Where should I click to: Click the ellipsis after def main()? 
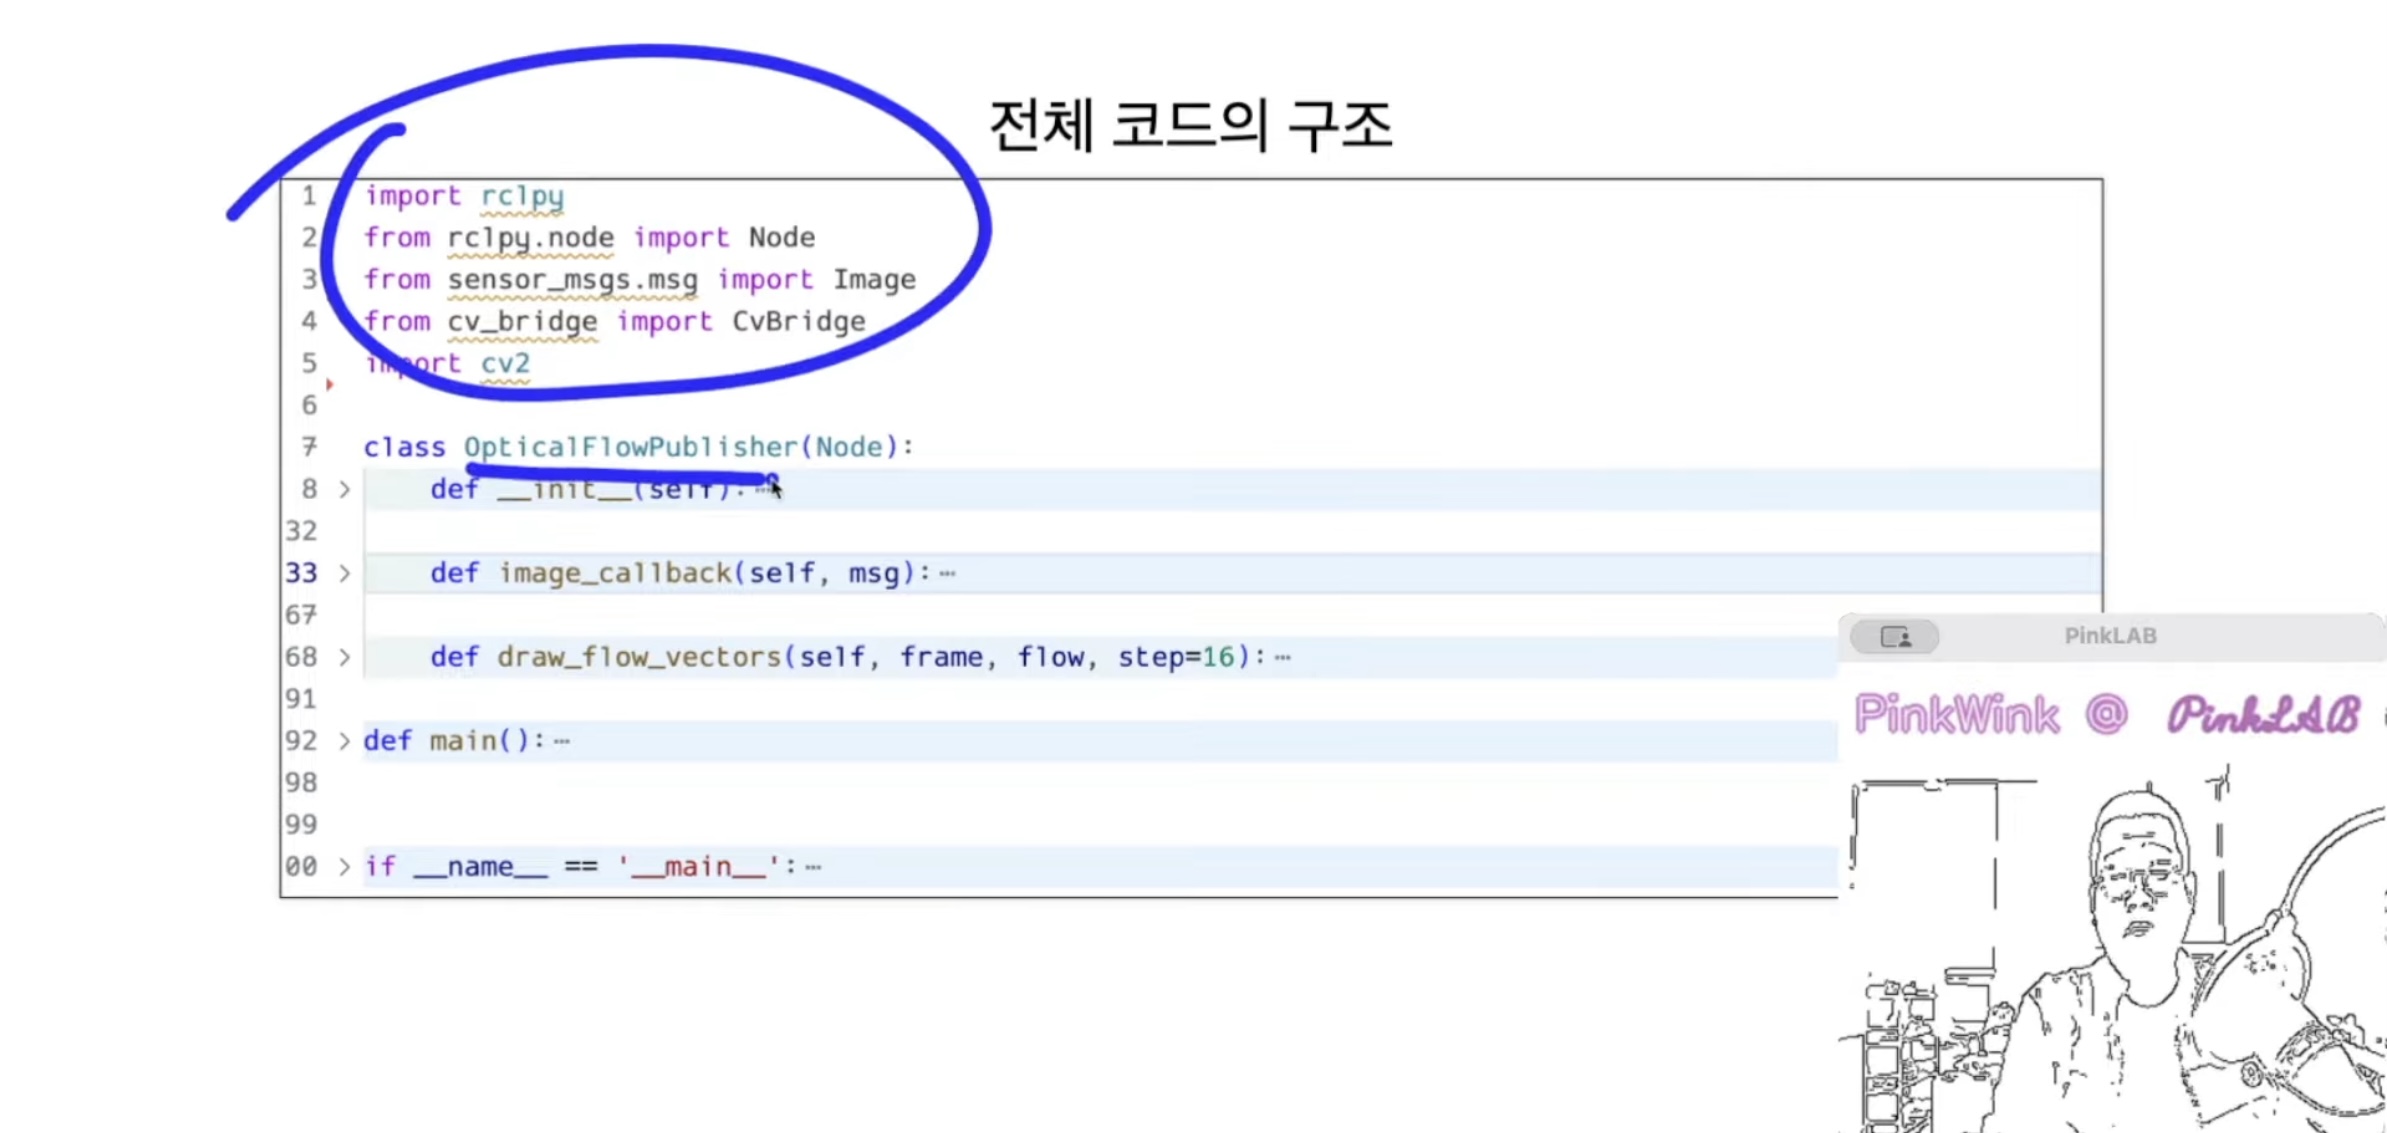(x=562, y=741)
